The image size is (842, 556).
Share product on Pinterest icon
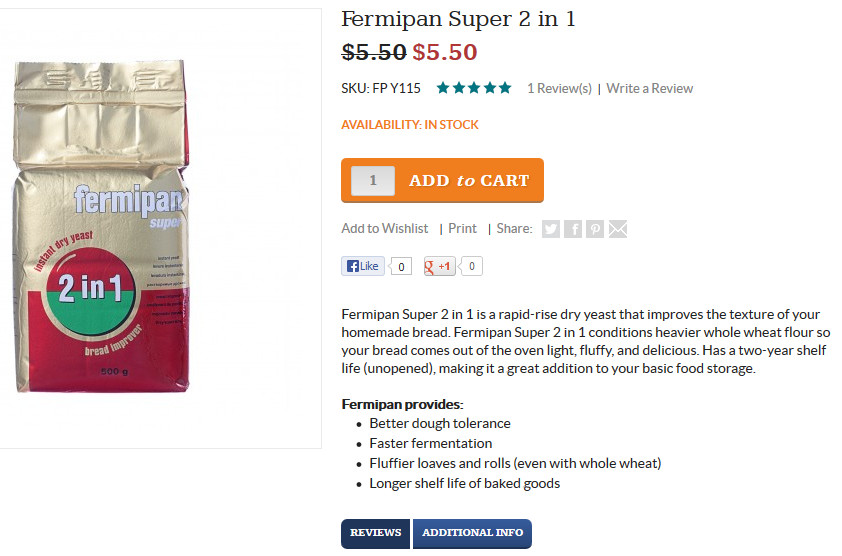595,229
